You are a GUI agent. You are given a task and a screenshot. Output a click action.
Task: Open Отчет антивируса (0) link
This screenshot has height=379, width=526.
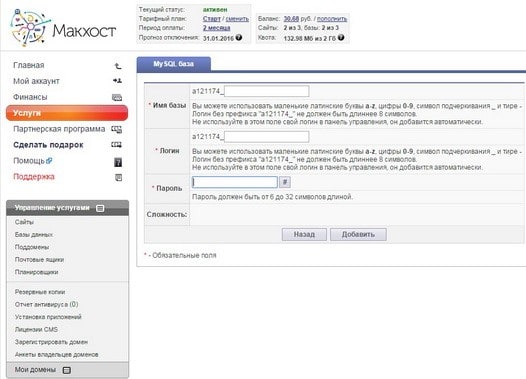point(47,305)
